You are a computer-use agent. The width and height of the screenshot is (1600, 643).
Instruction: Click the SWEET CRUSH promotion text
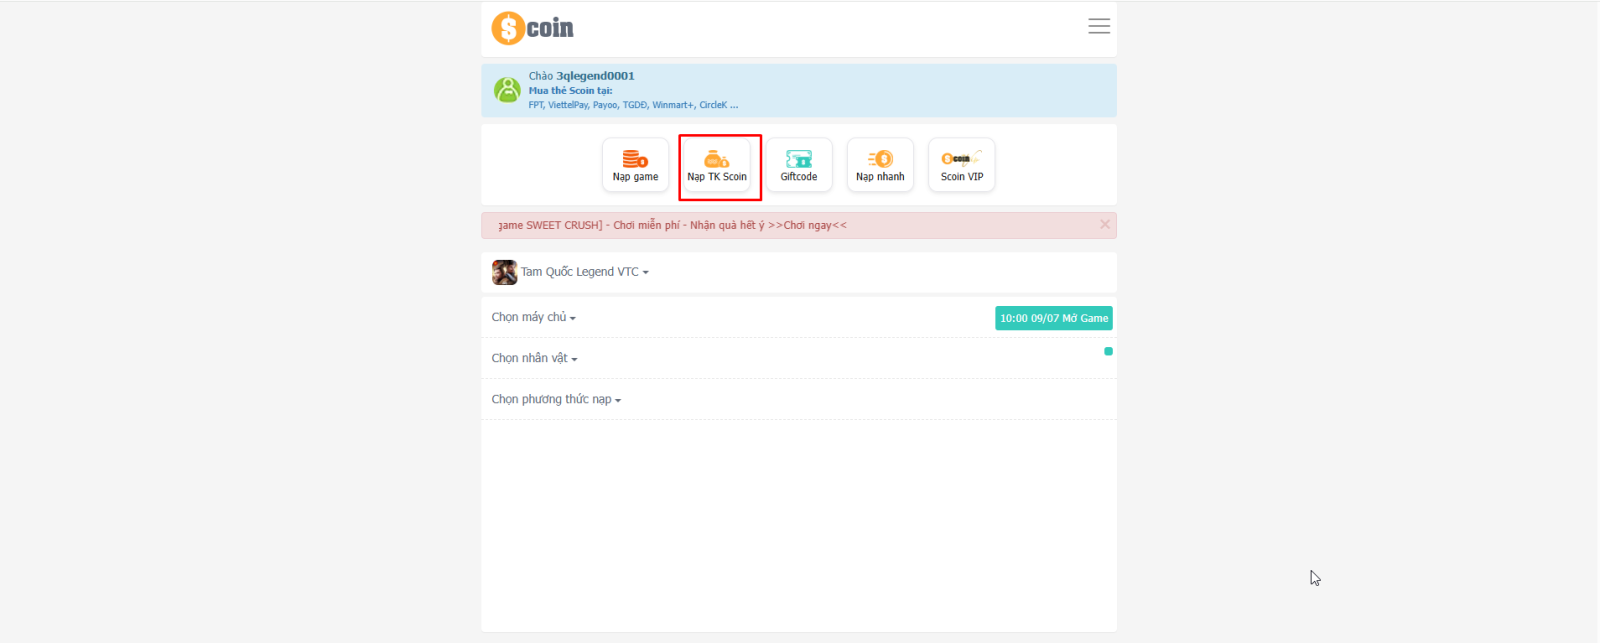pos(673,226)
